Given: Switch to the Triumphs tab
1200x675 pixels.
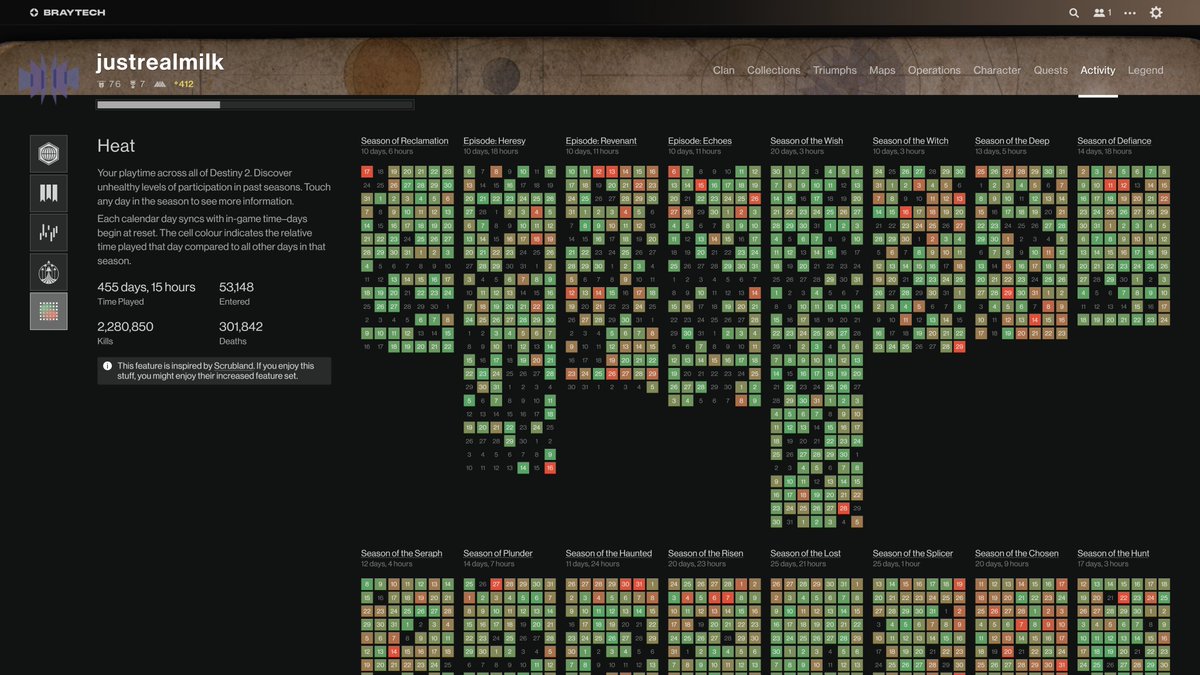Looking at the screenshot, I should 835,70.
